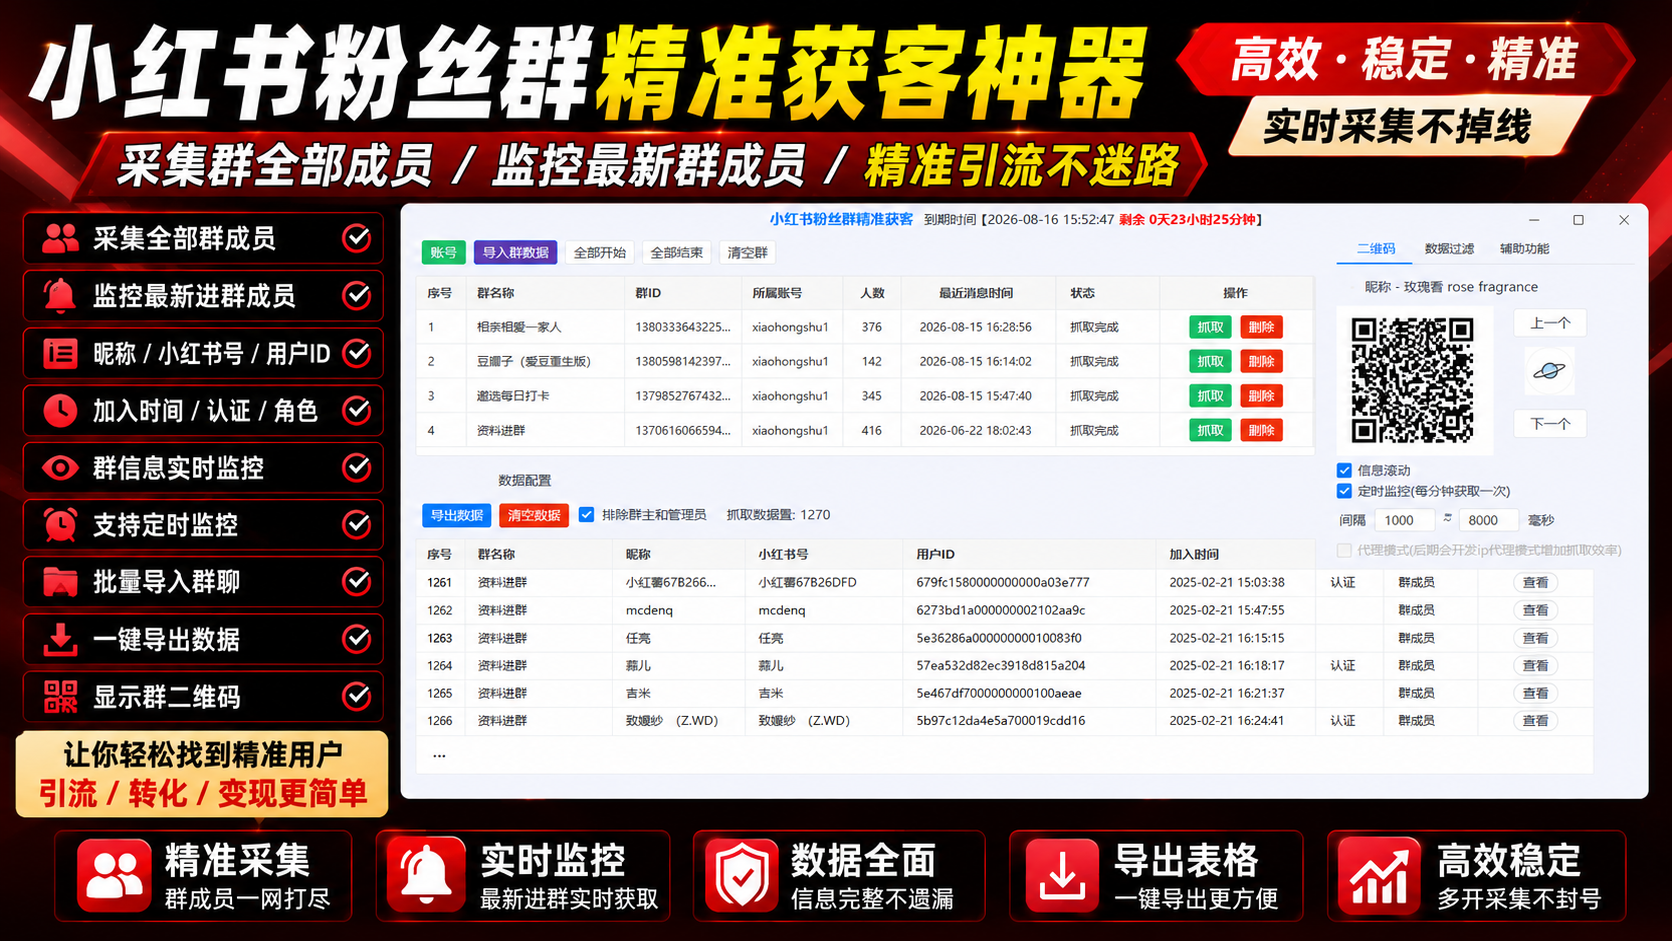This screenshot has width=1672, height=941.
Task: Click the 人数 column header
Action: click(x=873, y=293)
